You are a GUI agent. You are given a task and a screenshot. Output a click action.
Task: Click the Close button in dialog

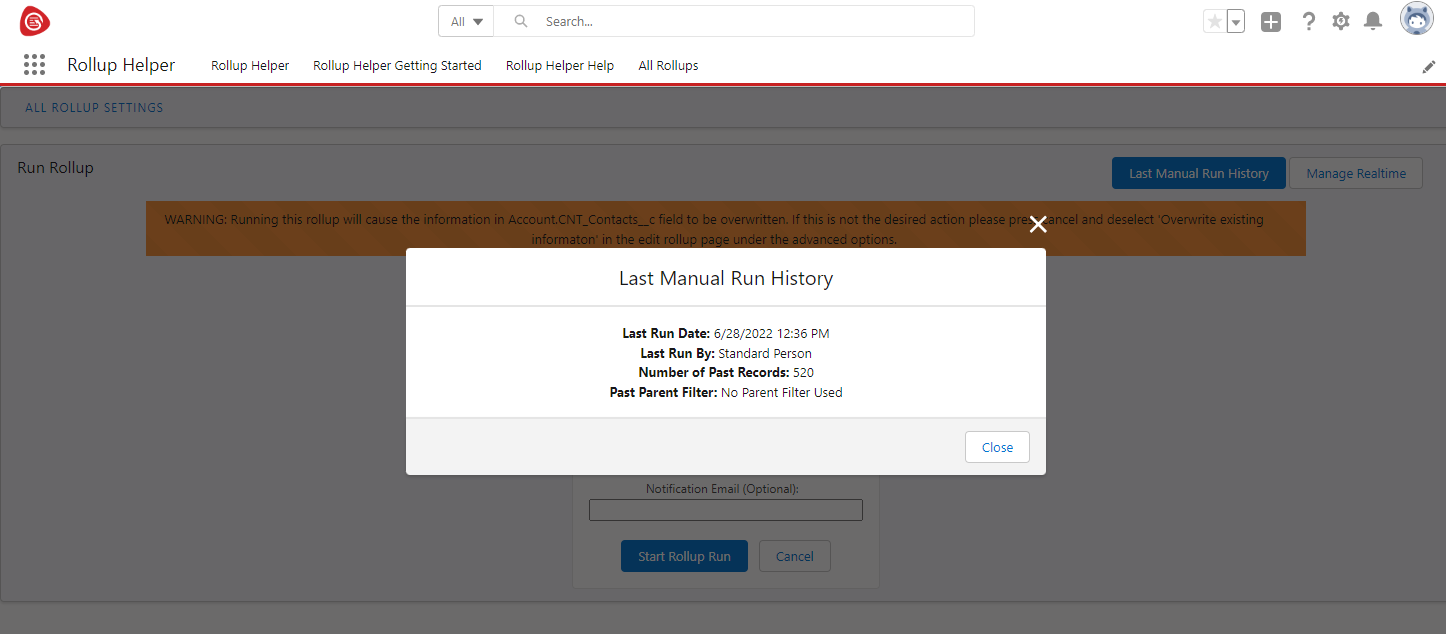tap(997, 447)
